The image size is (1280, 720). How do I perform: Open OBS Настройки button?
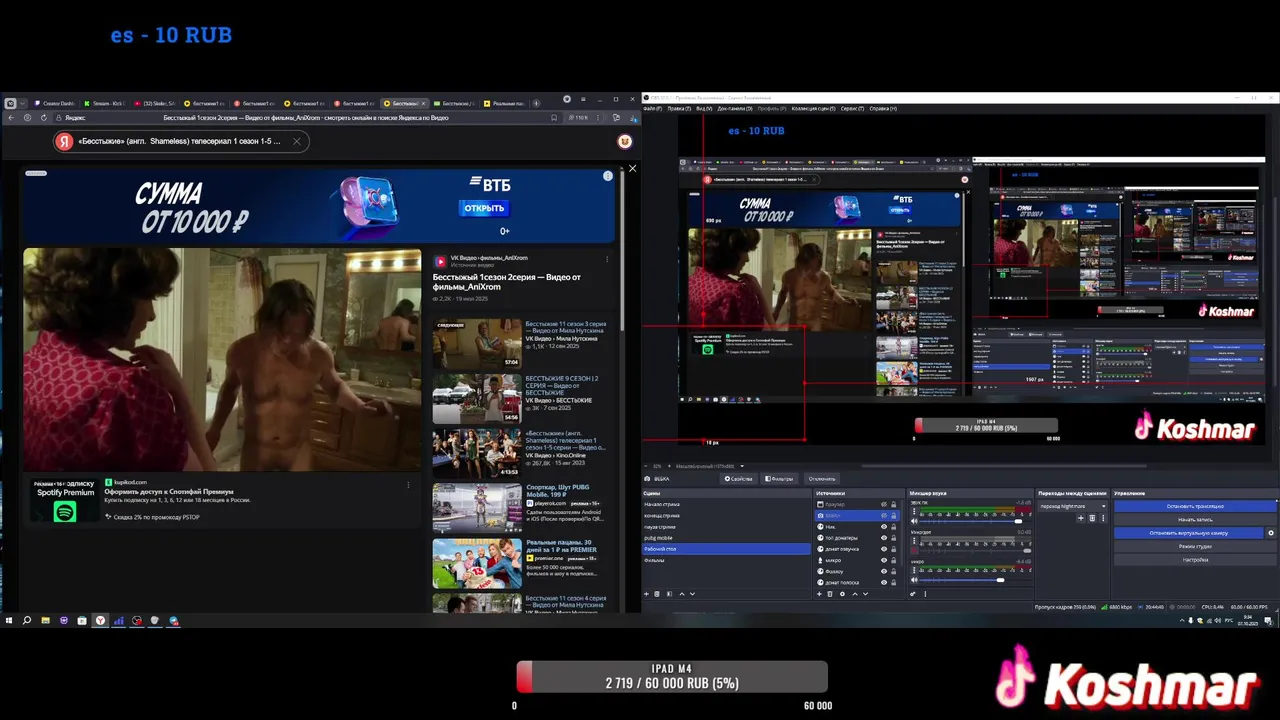pos(1195,560)
